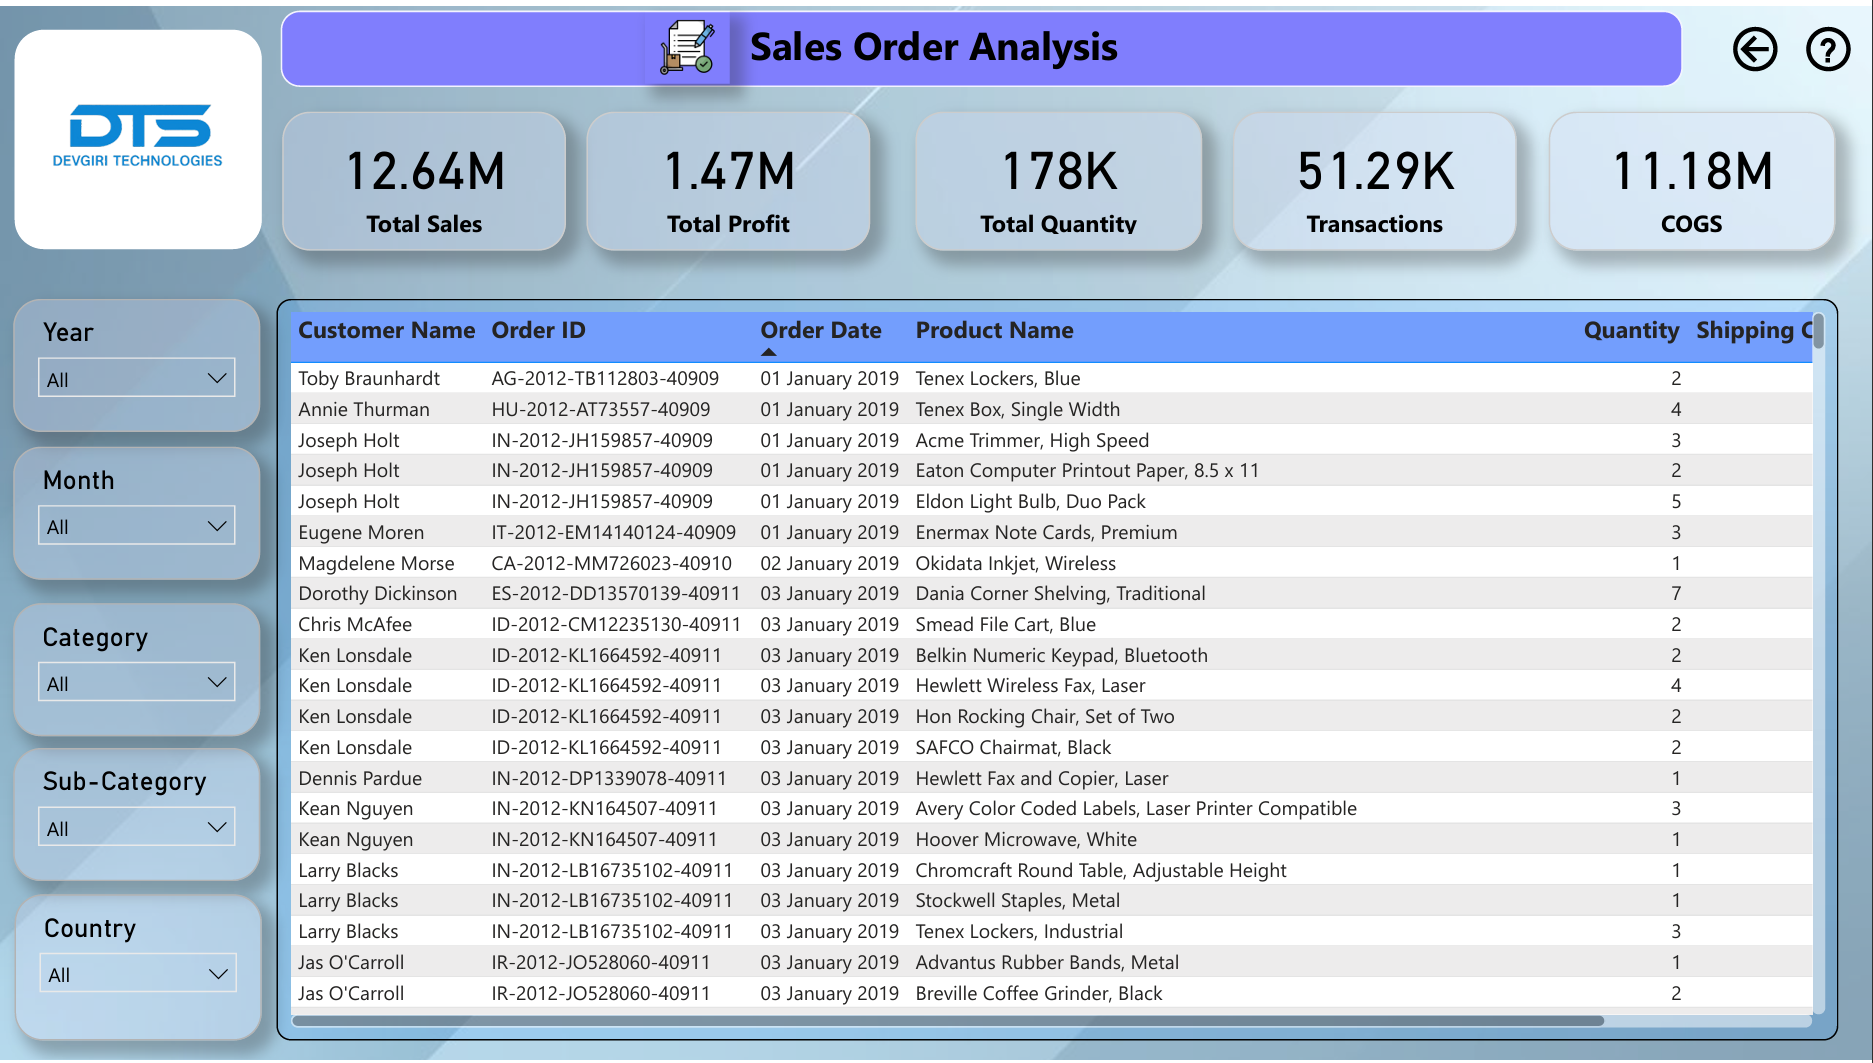The height and width of the screenshot is (1063, 1873).
Task: Click the Product Name column header
Action: tap(994, 330)
